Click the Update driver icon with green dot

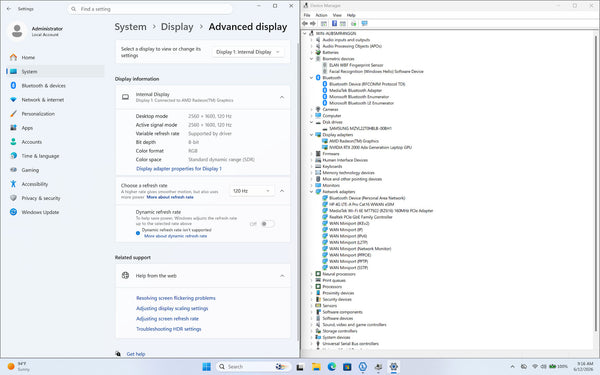(x=353, y=24)
